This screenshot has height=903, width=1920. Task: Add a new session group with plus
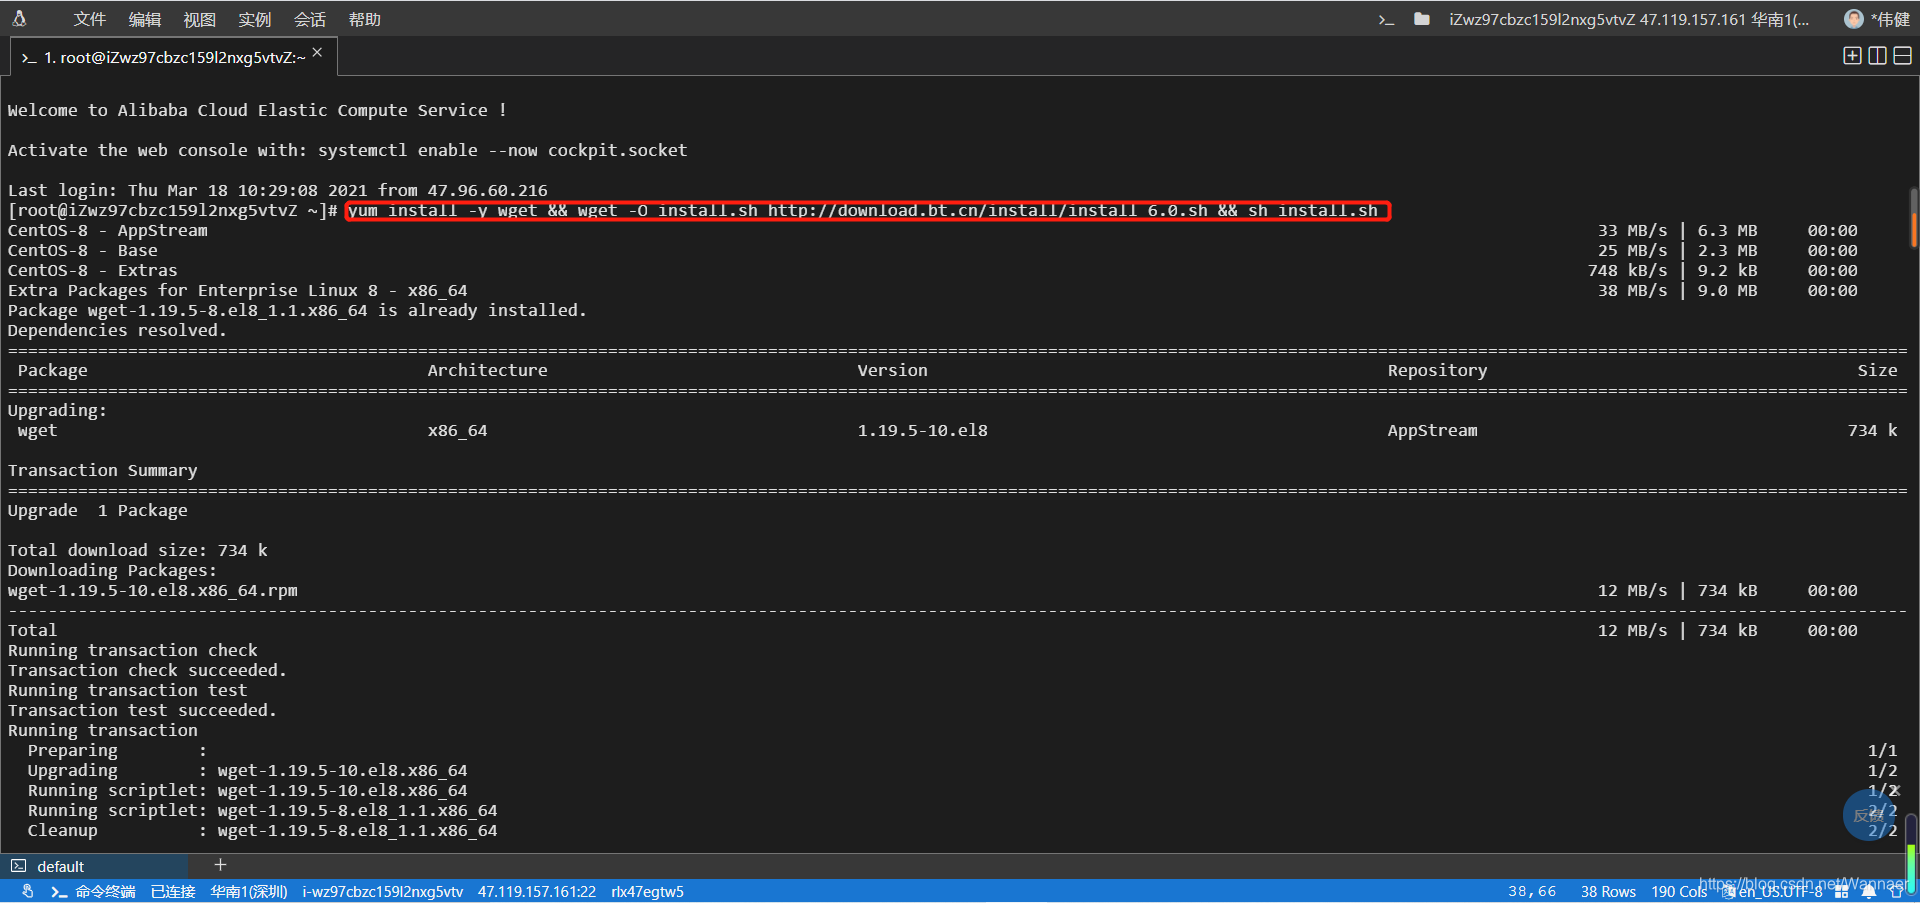(x=220, y=865)
